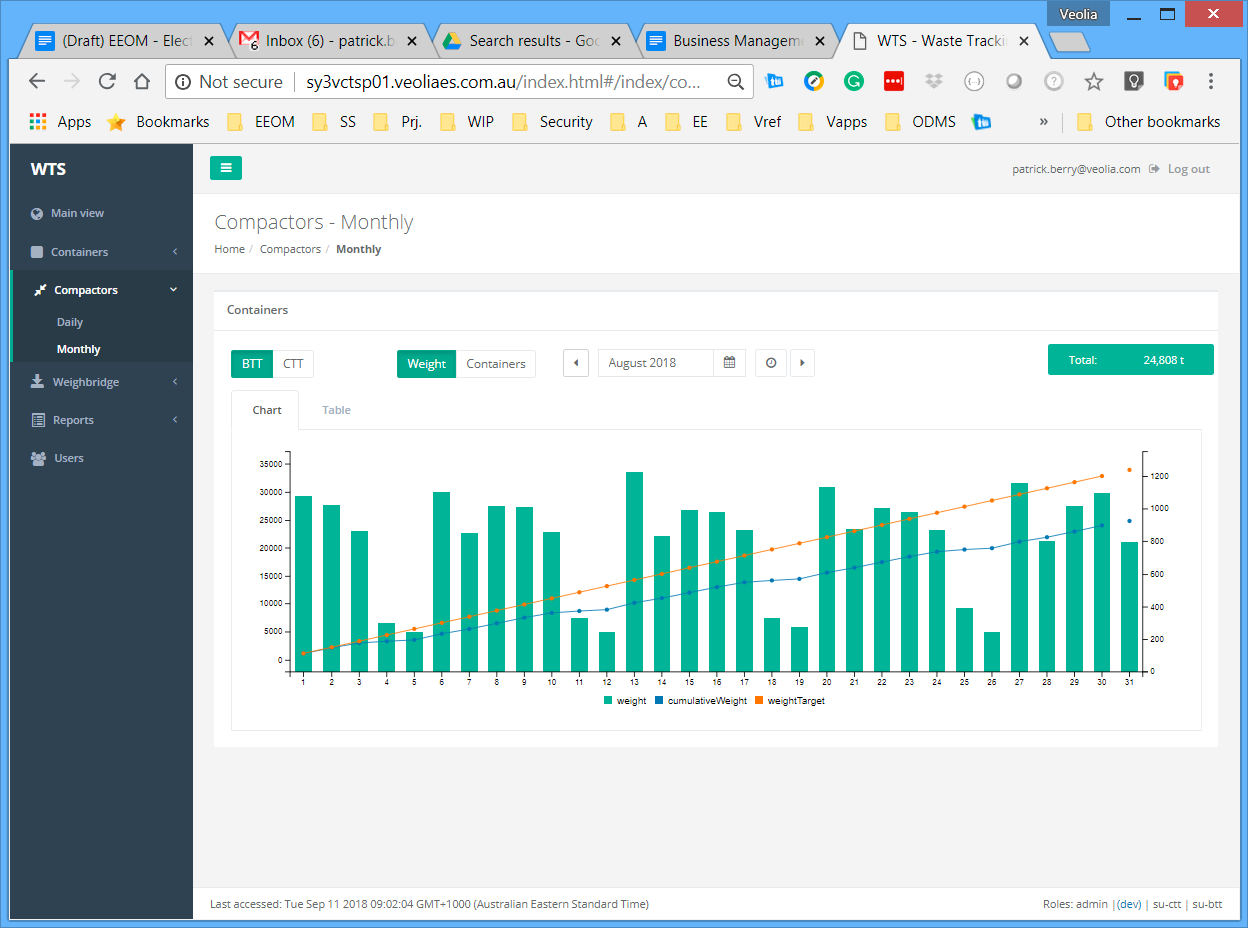1248x928 pixels.
Task: Click the day 13 weight bar
Action: (x=634, y=571)
